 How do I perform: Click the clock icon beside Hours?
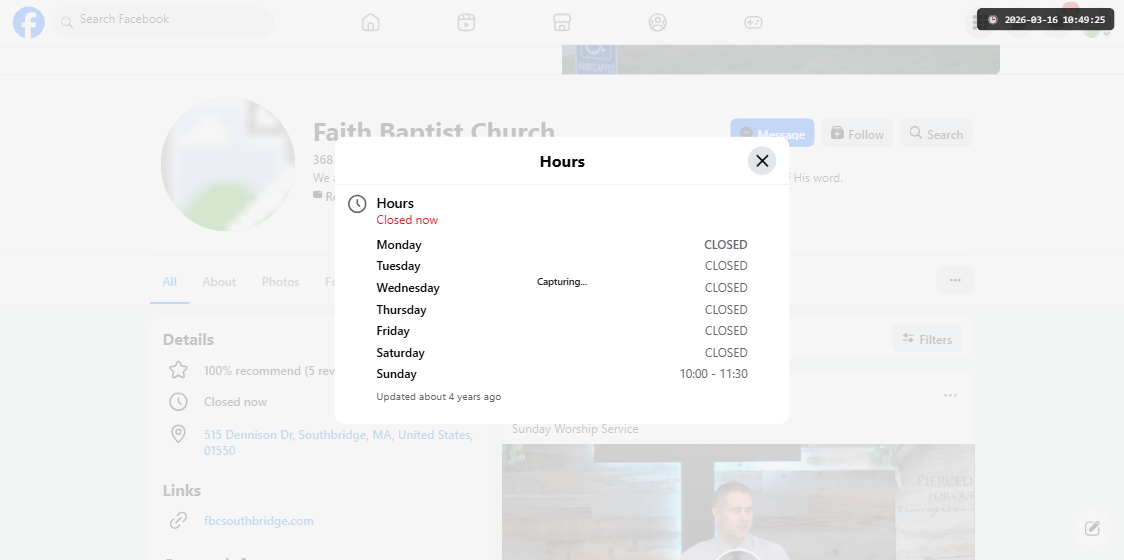click(357, 204)
